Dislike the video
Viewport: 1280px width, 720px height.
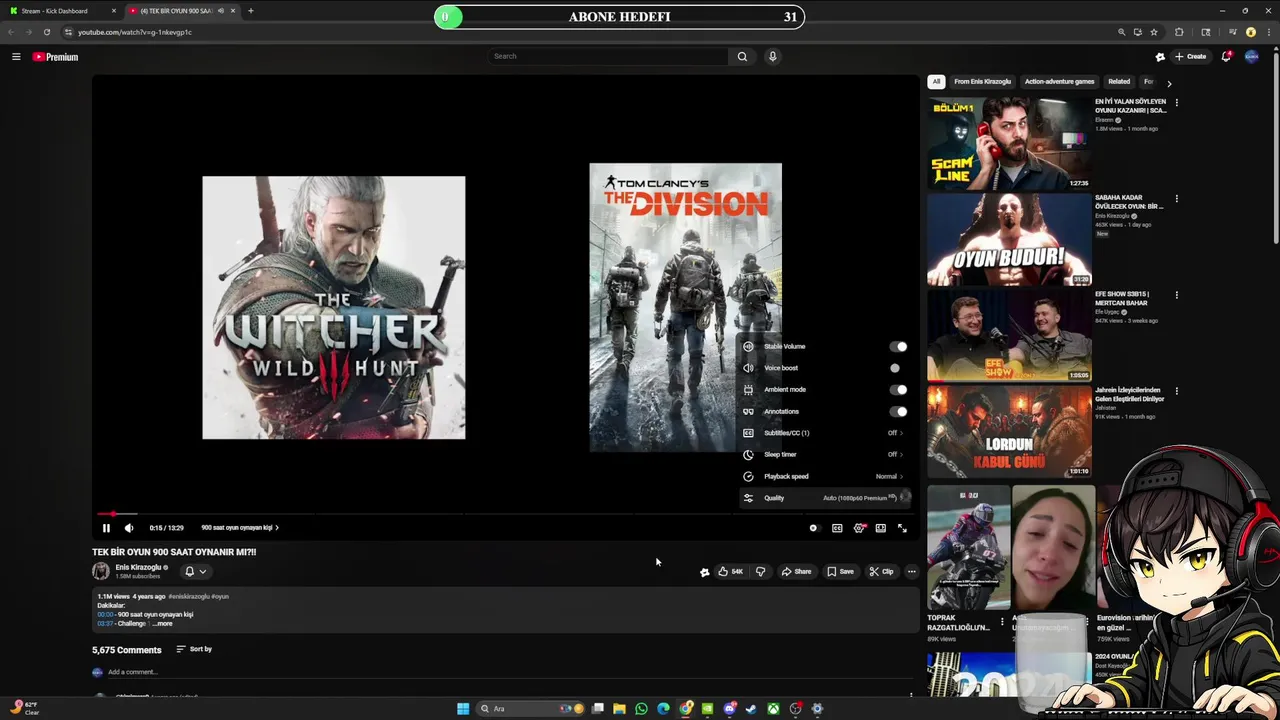coord(760,572)
